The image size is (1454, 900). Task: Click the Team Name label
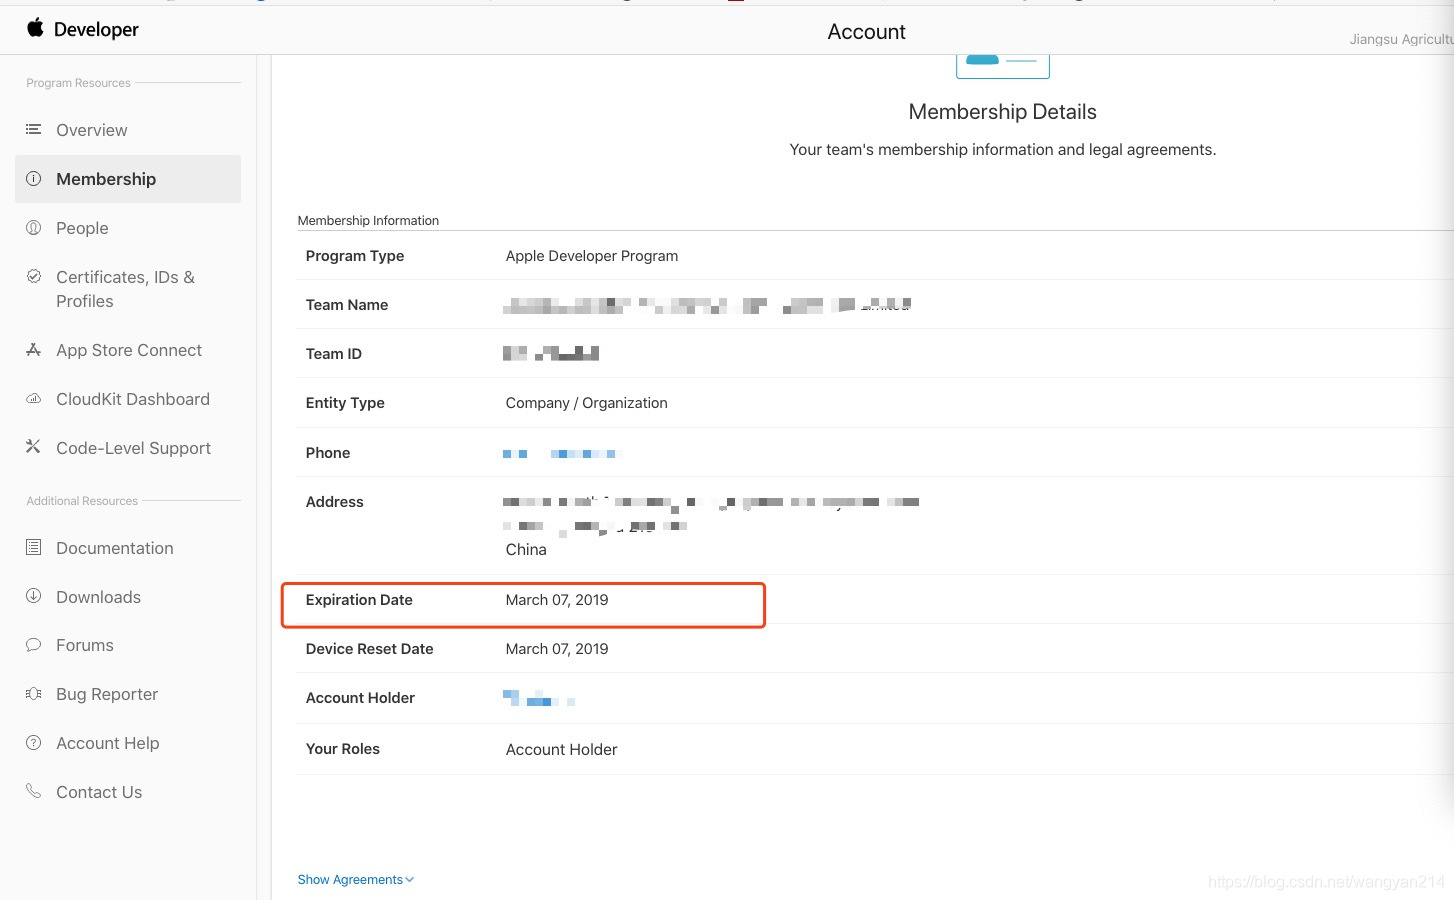pyautogui.click(x=347, y=305)
